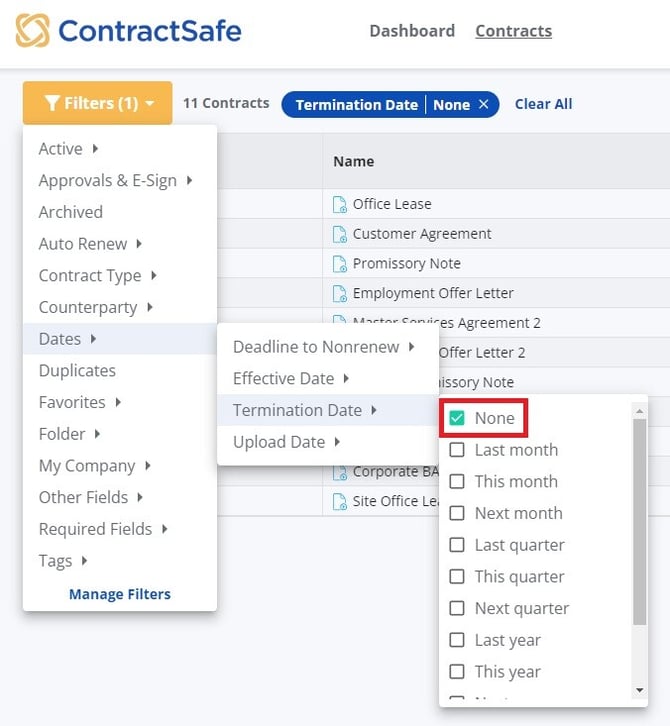This screenshot has width=670, height=726.
Task: Choose Duplicates in the filter menu
Action: [x=77, y=370]
